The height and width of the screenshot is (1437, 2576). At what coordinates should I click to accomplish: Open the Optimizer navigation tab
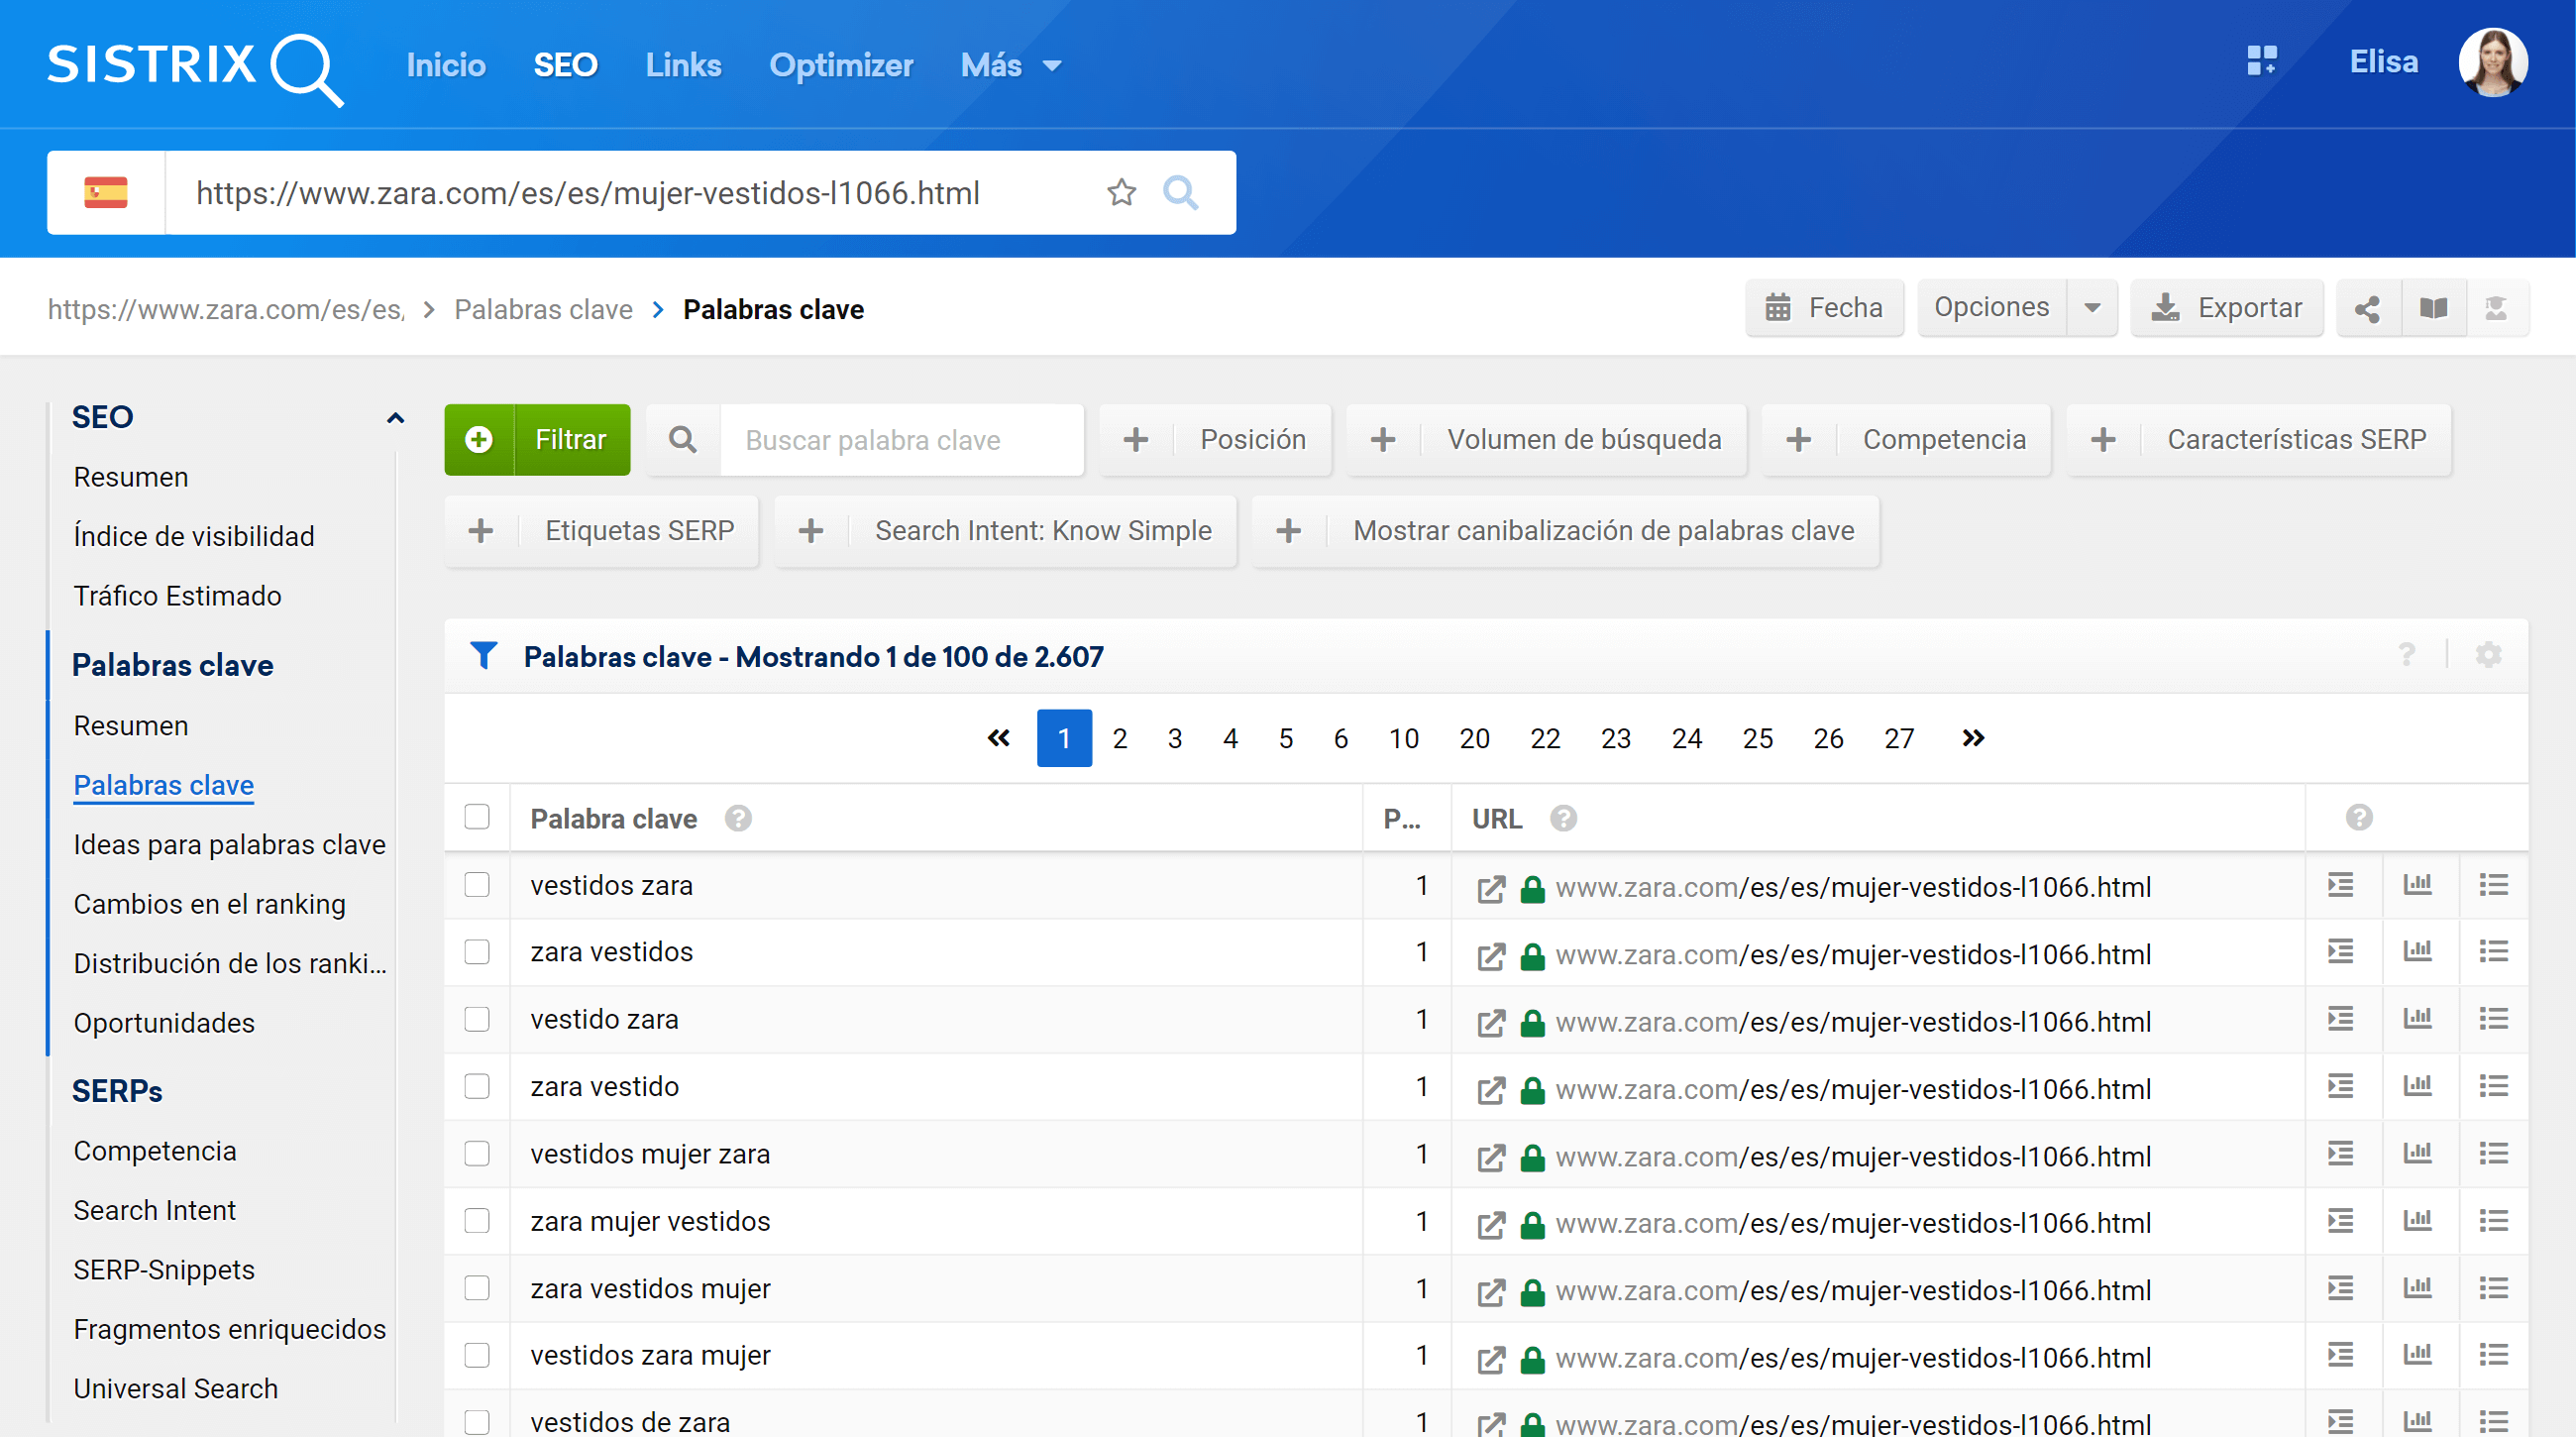coord(840,66)
